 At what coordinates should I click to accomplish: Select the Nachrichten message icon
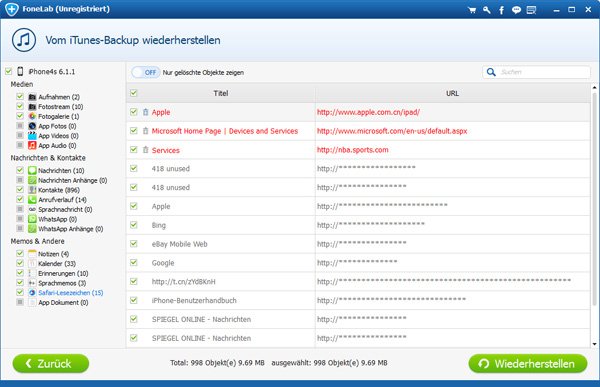tap(32, 170)
